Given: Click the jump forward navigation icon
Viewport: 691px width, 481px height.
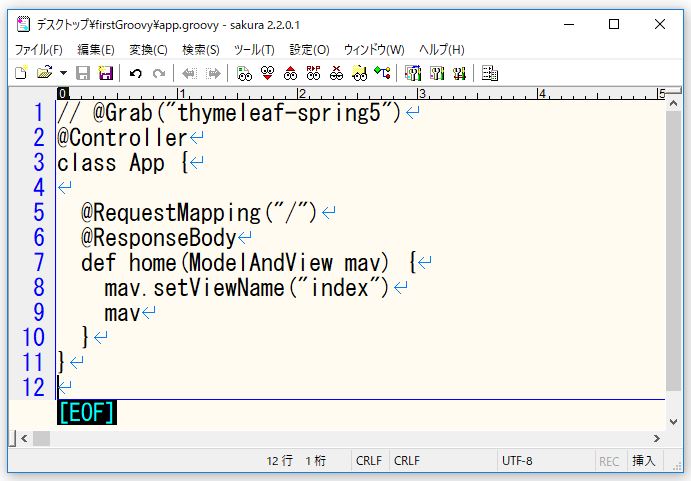Looking at the screenshot, I should pos(213,73).
